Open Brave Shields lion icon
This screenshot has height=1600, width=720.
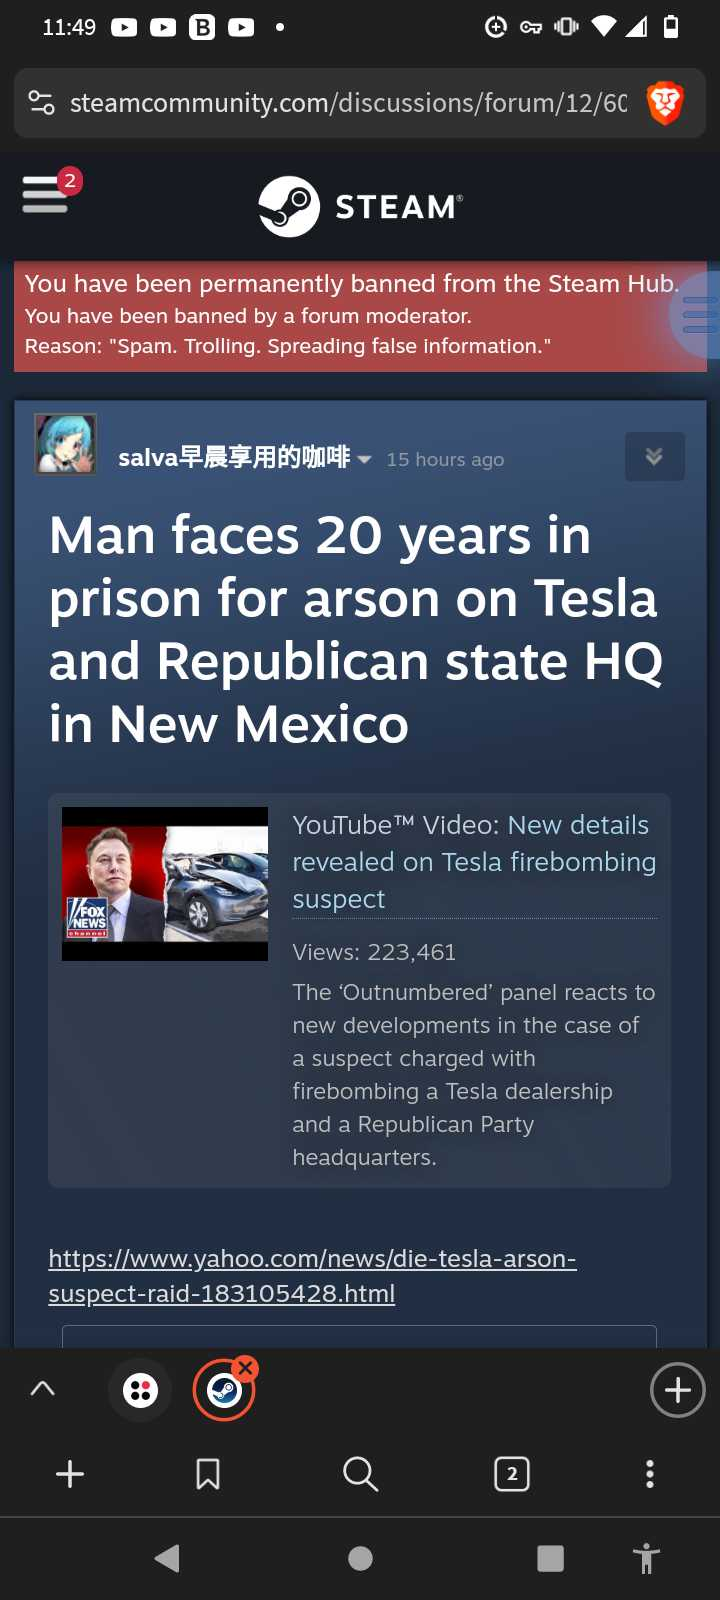coord(665,103)
